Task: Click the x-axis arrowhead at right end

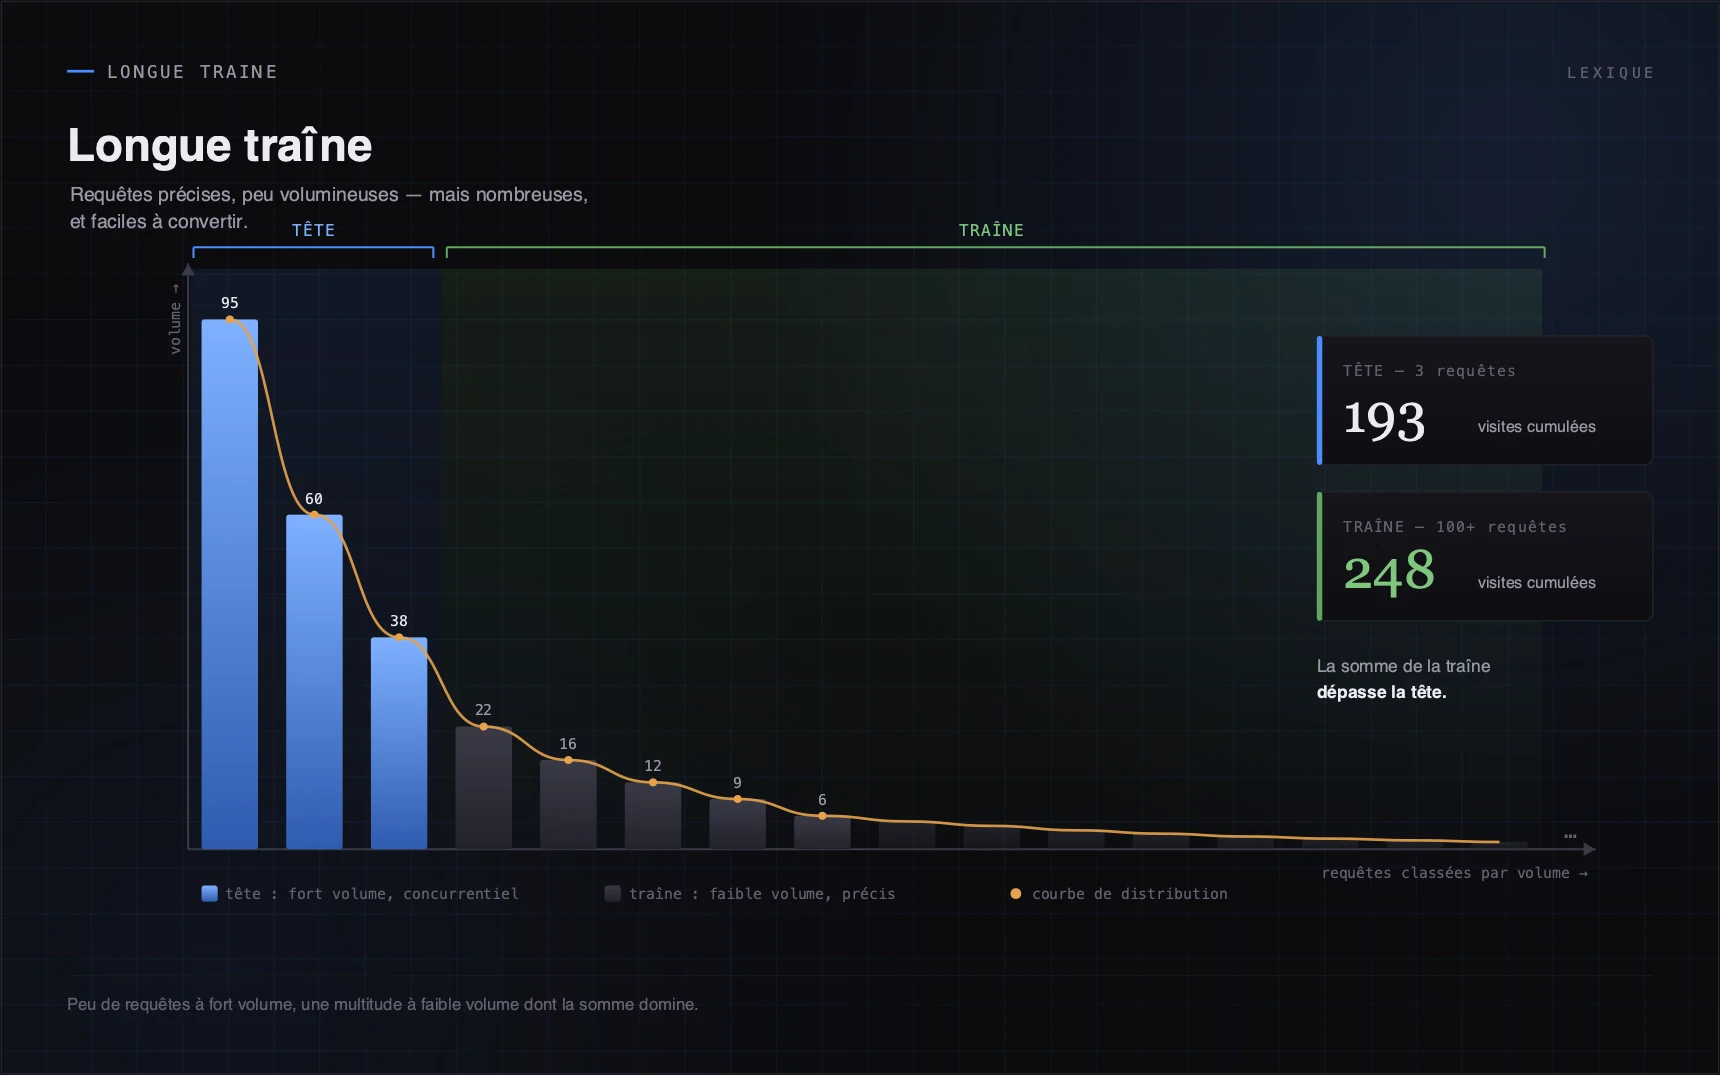Action: pos(1590,849)
